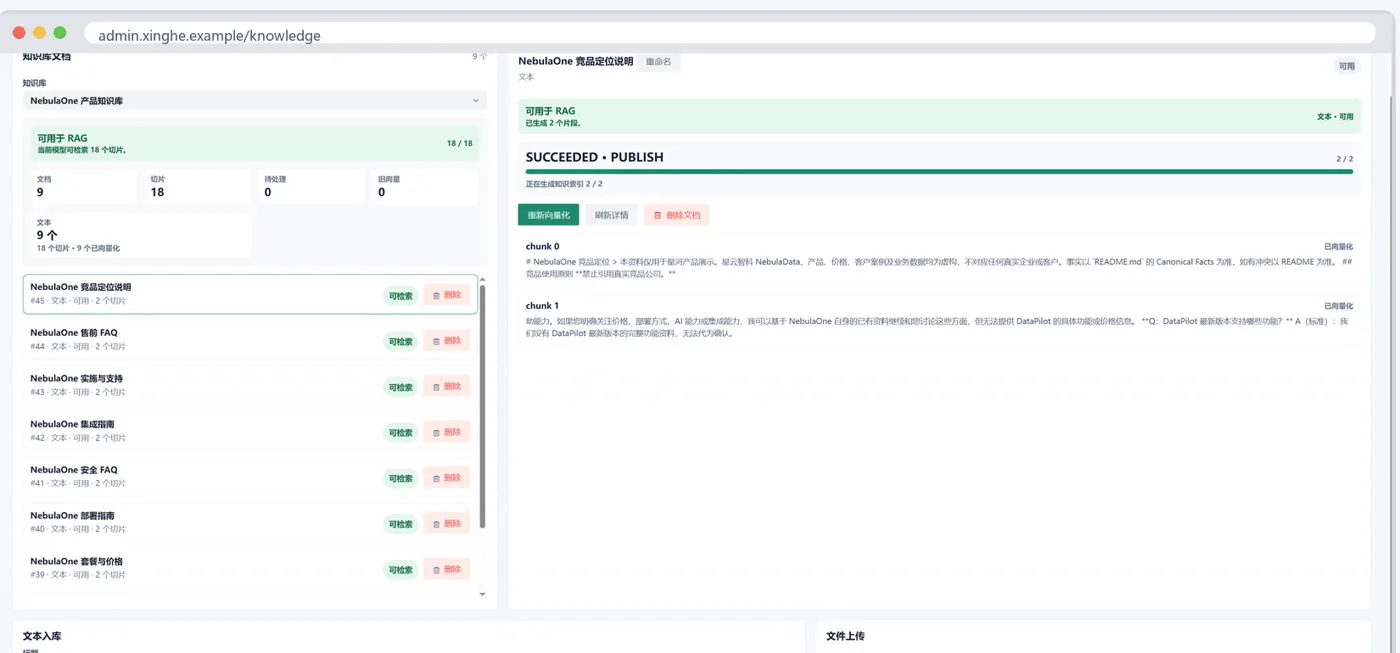This screenshot has height=653, width=1400.
Task: Click the 重命名 button beside the title
Action: [x=659, y=62]
